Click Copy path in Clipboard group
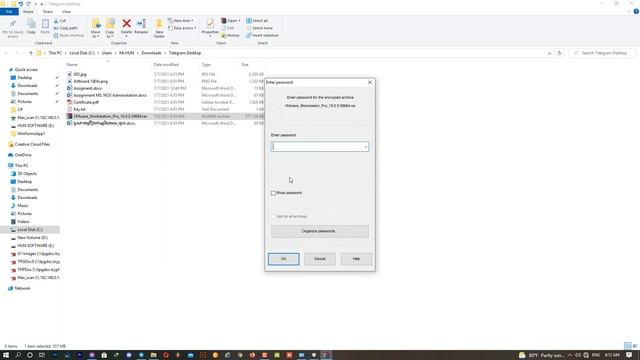 (x=65, y=28)
